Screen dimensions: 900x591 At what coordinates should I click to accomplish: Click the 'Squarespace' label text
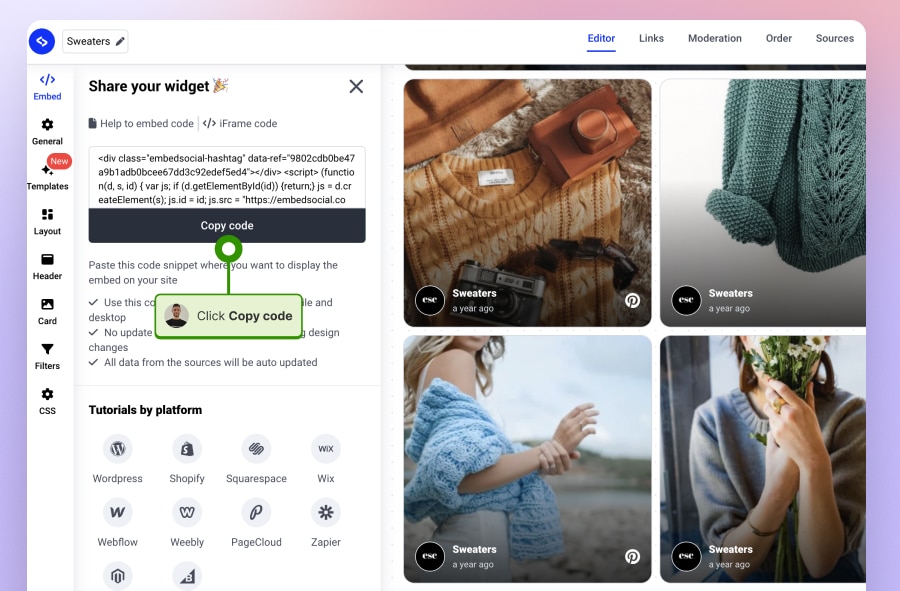pos(256,479)
